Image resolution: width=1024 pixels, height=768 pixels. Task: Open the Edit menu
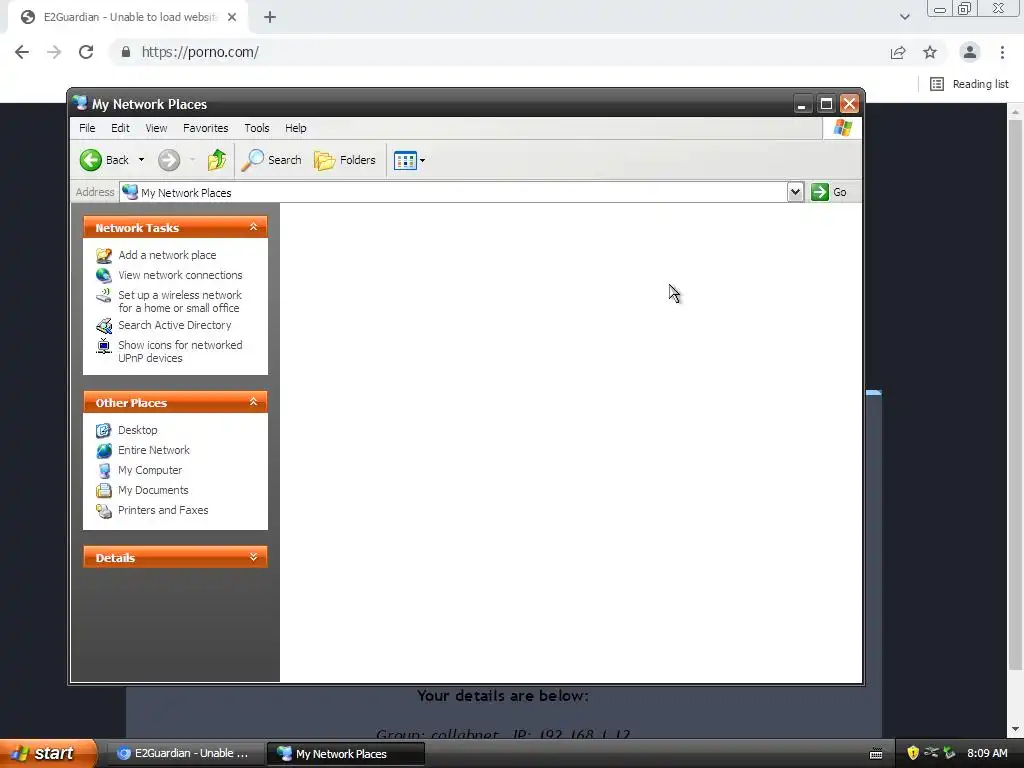tap(120, 128)
